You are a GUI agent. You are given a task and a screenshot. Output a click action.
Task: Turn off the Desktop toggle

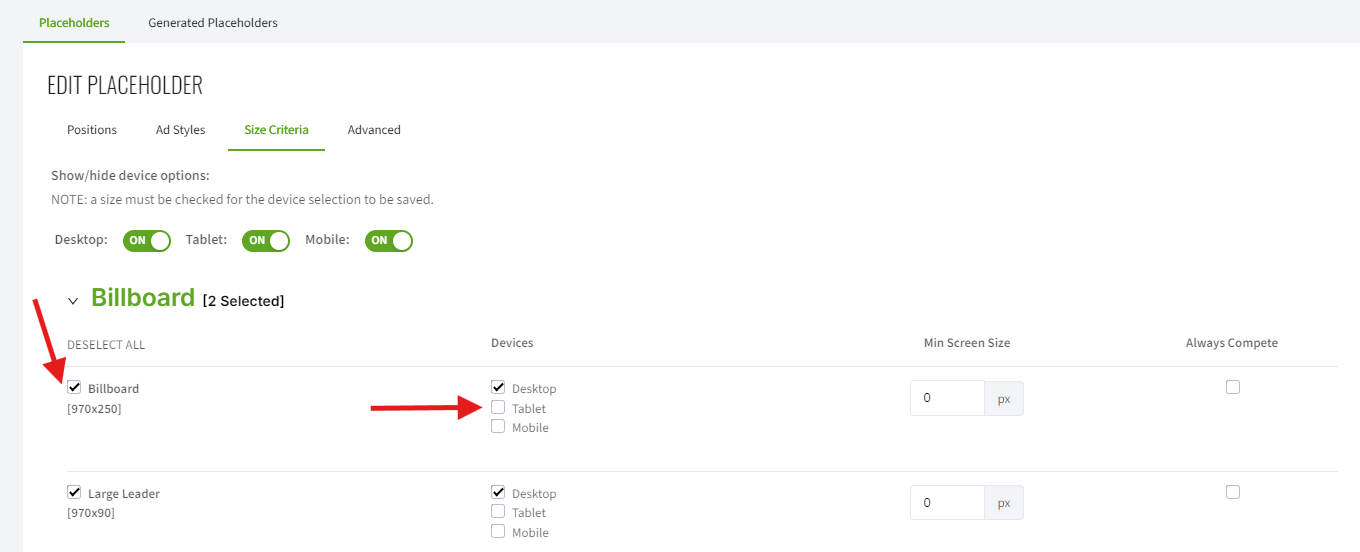146,241
